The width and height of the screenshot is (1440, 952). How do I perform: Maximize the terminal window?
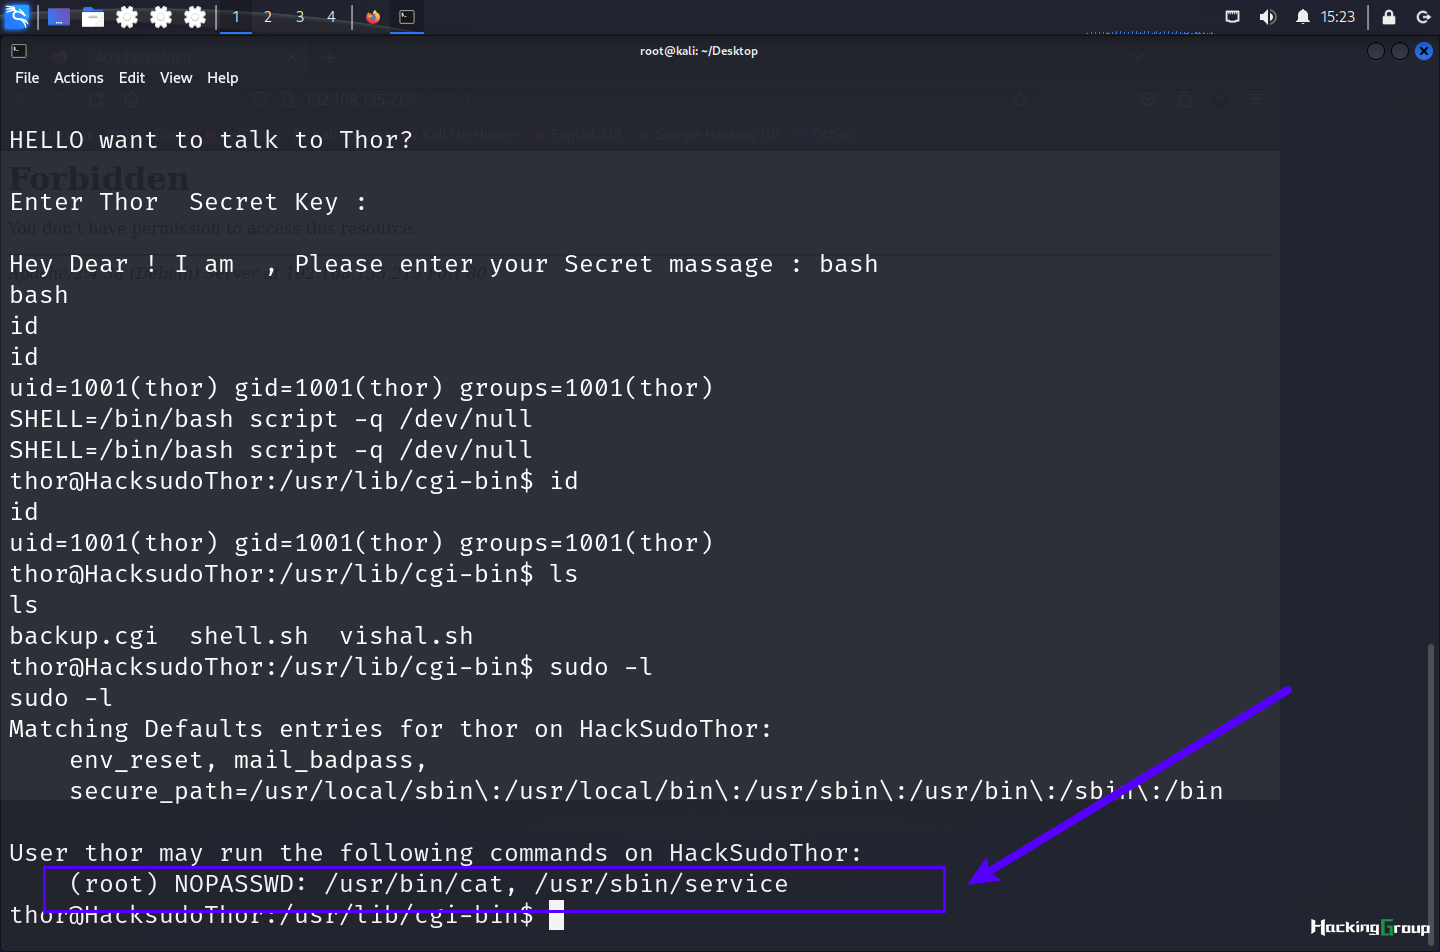1400,51
